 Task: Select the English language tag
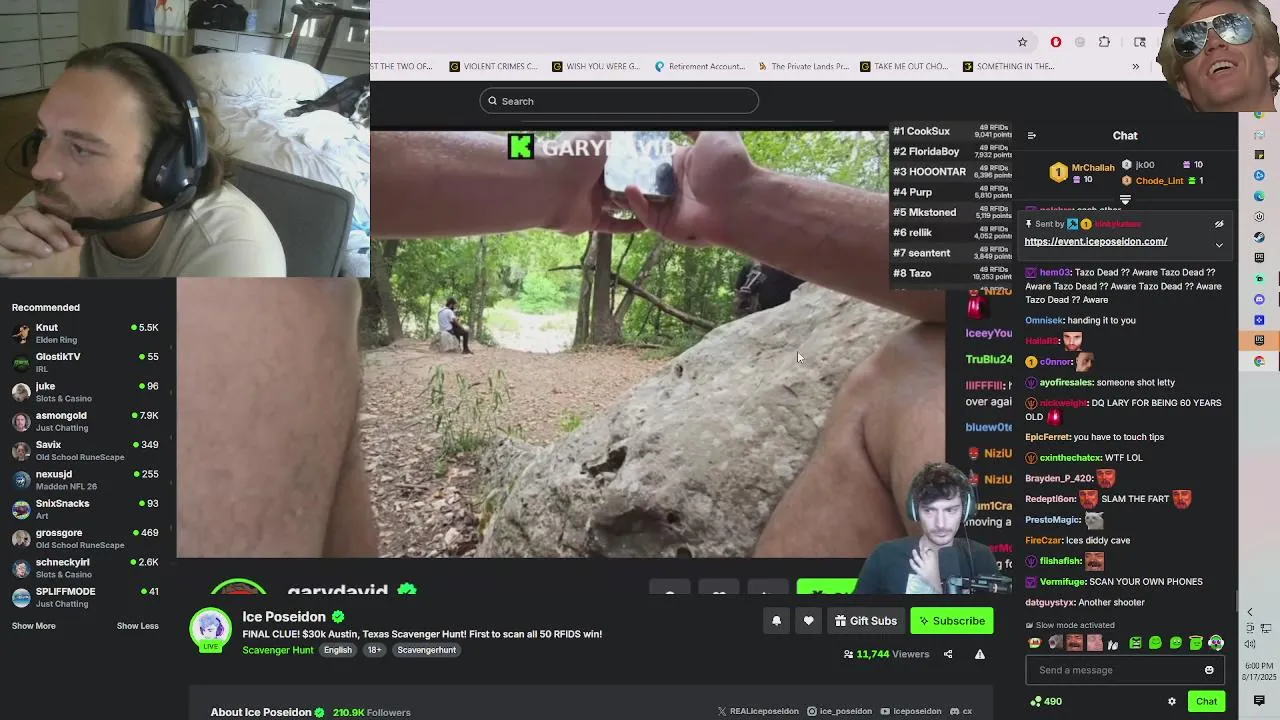point(337,650)
